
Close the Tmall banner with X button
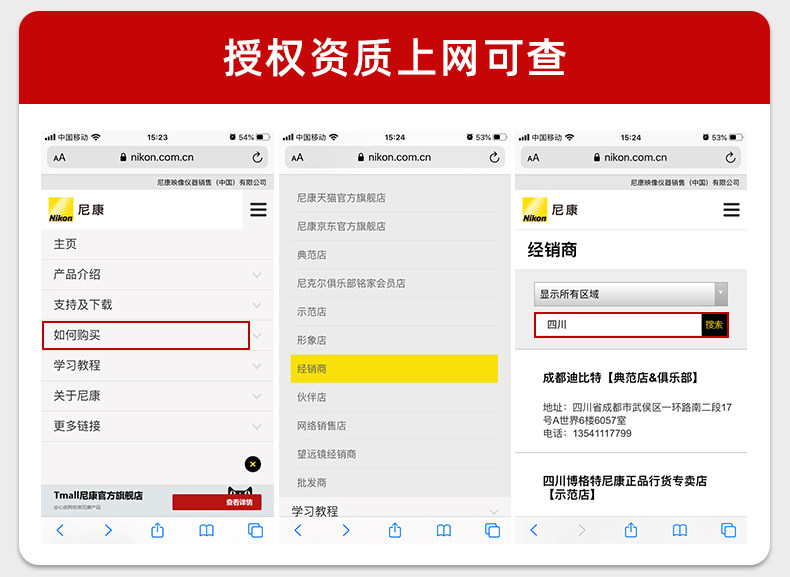click(253, 464)
